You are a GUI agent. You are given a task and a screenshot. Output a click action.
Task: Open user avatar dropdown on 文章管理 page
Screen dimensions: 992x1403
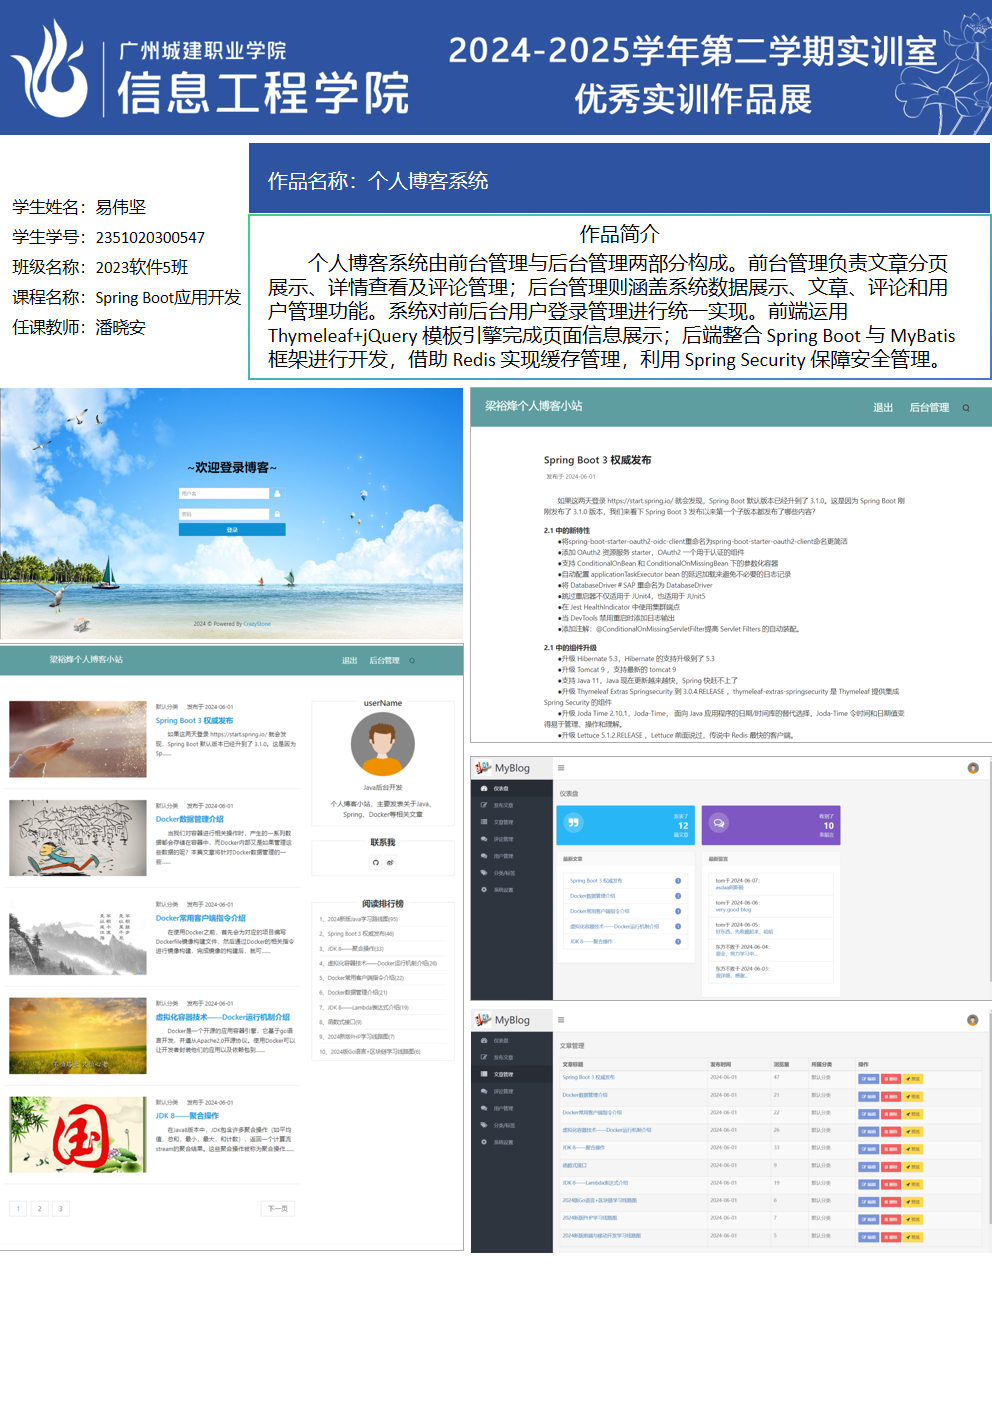pyautogui.click(x=972, y=1020)
